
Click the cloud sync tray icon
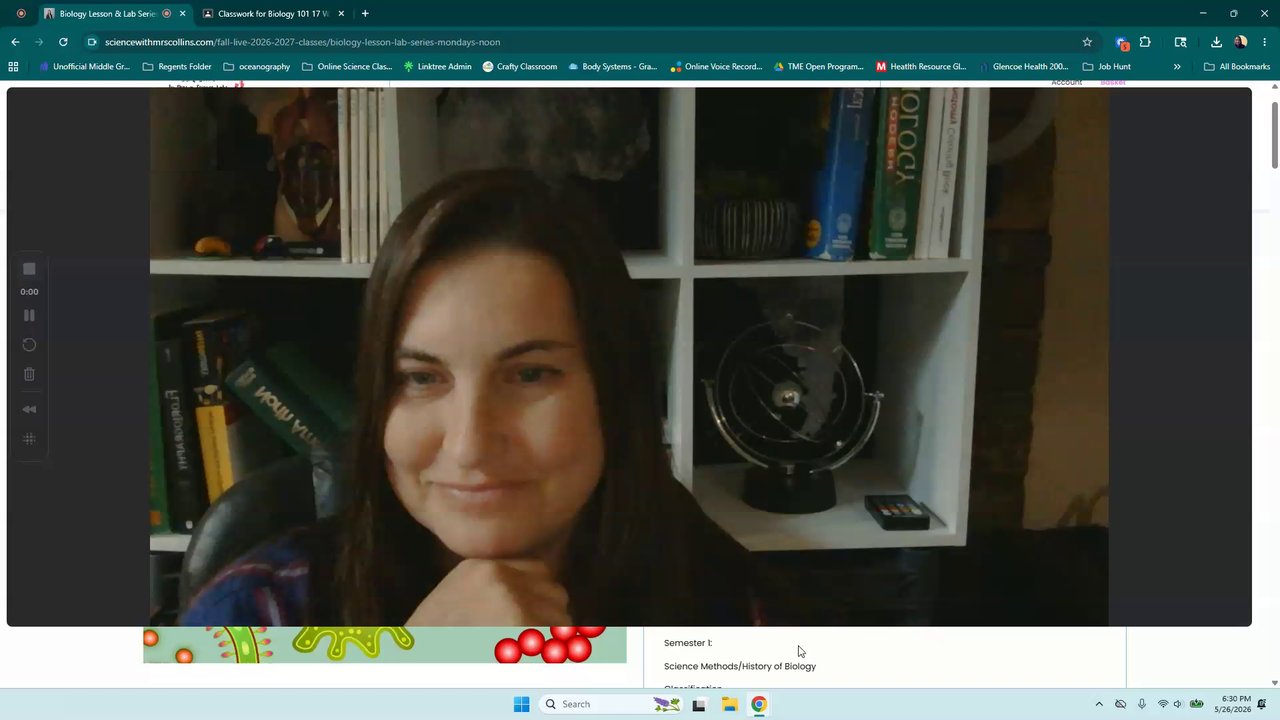pos(1120,704)
